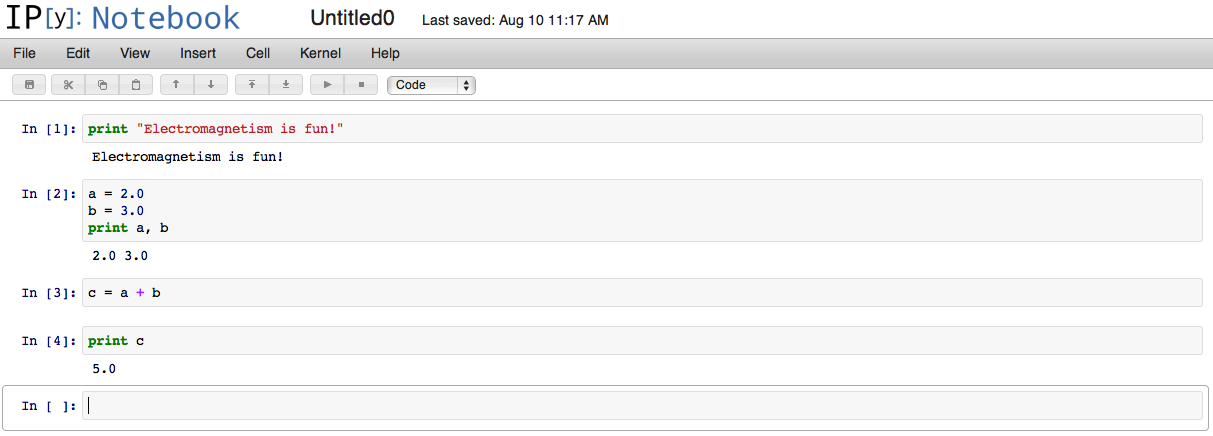
Task: Open the Cell menu
Action: coord(258,53)
